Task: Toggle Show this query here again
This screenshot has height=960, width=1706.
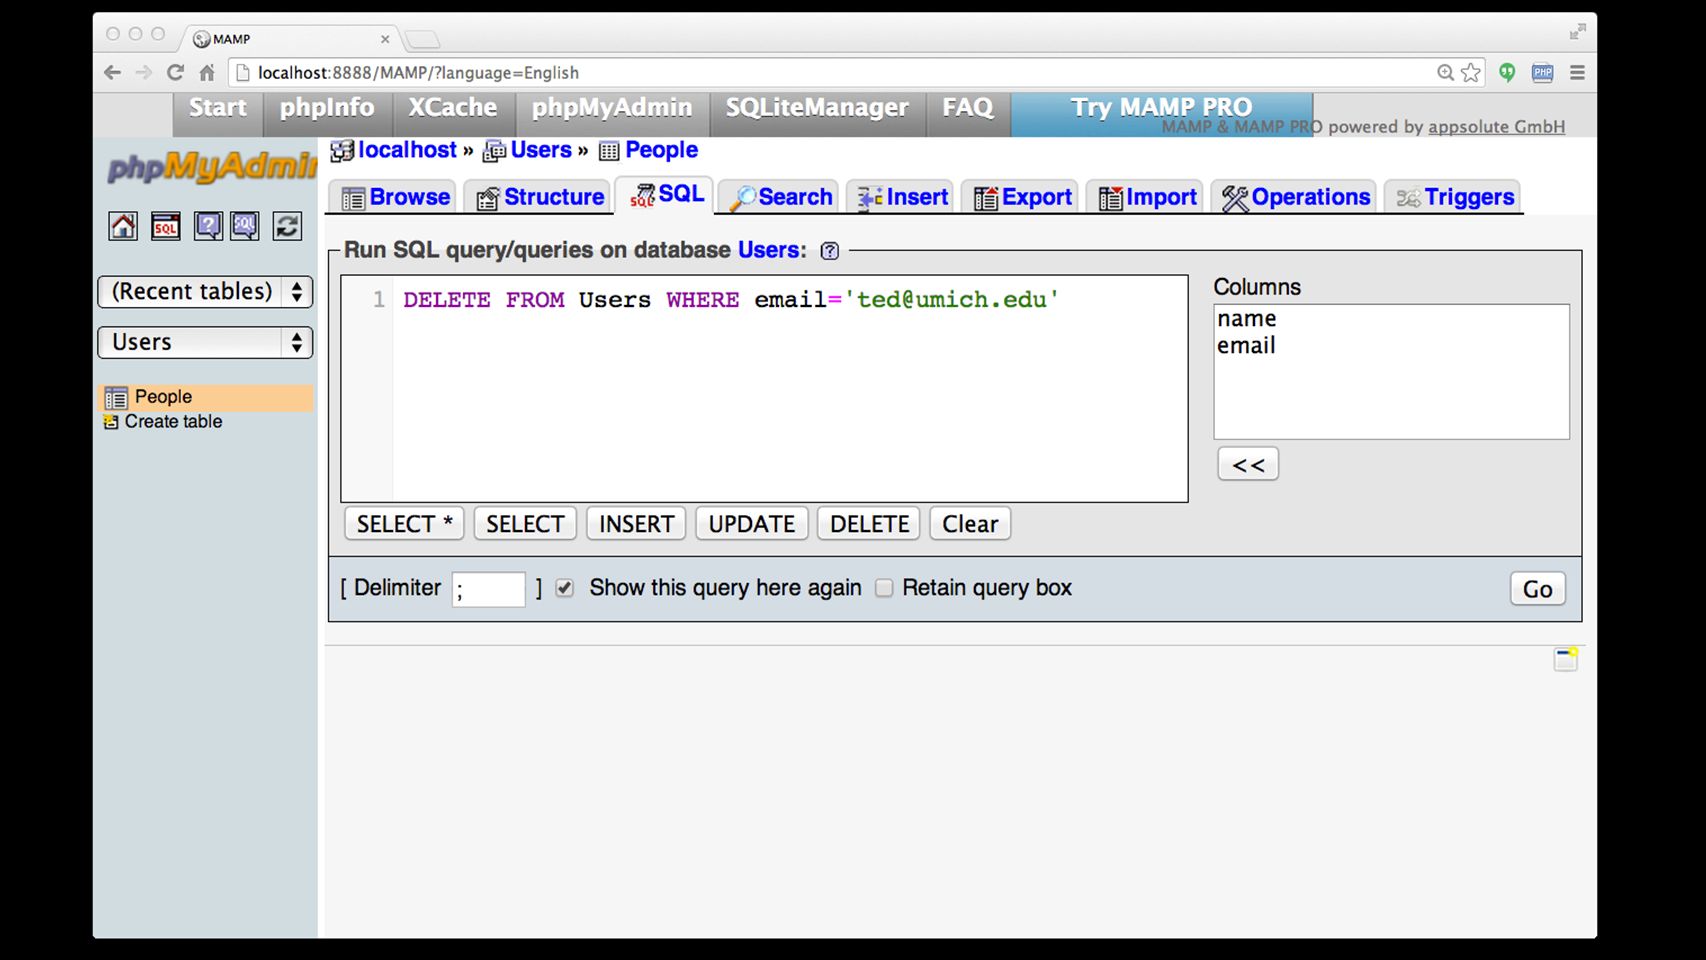Action: (x=565, y=588)
